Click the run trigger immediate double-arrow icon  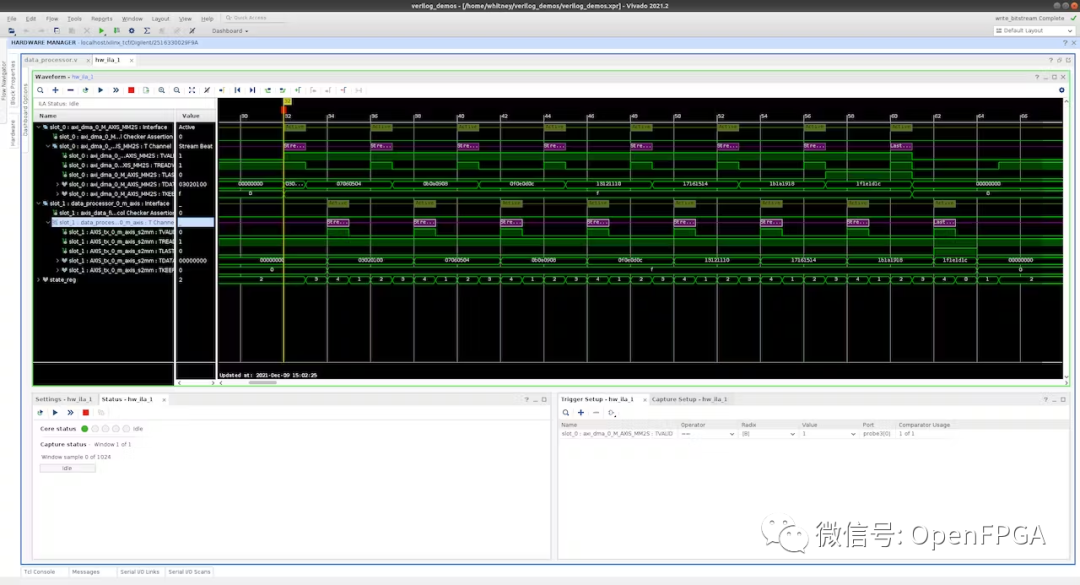(x=116, y=90)
